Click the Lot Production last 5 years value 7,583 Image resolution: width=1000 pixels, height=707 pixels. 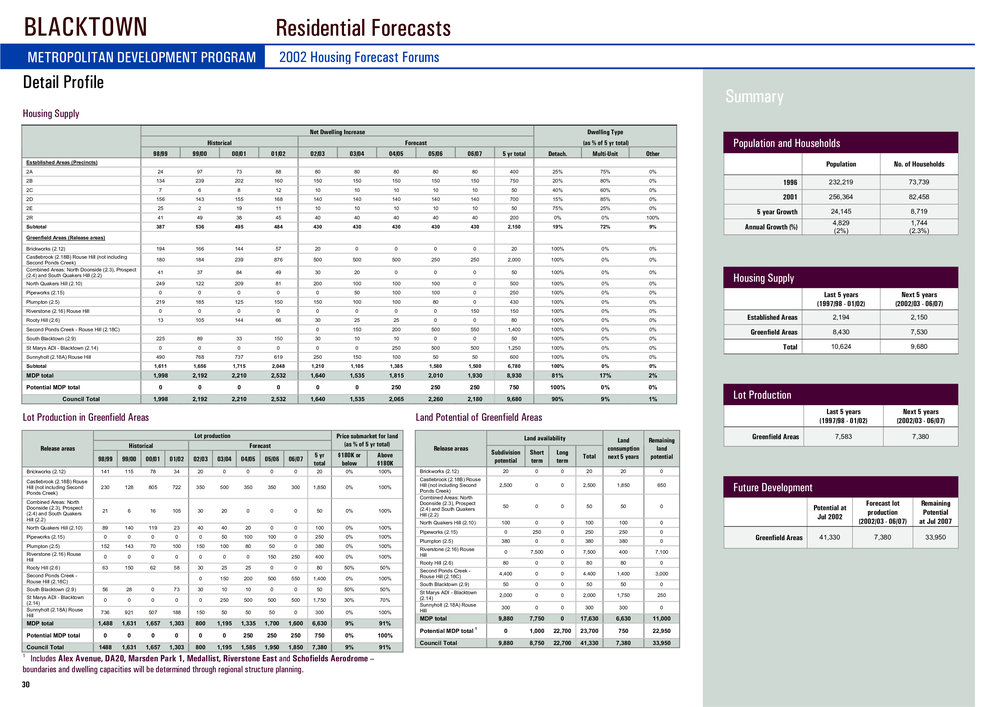pyautogui.click(x=843, y=437)
